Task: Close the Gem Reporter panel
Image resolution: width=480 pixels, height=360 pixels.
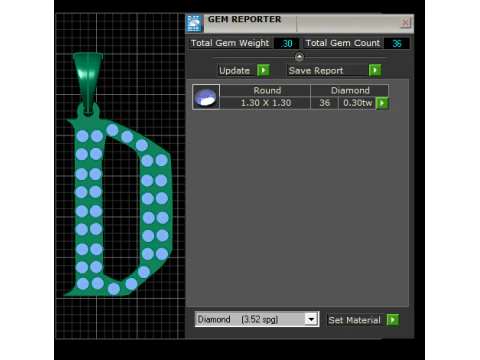Action: 405,23
